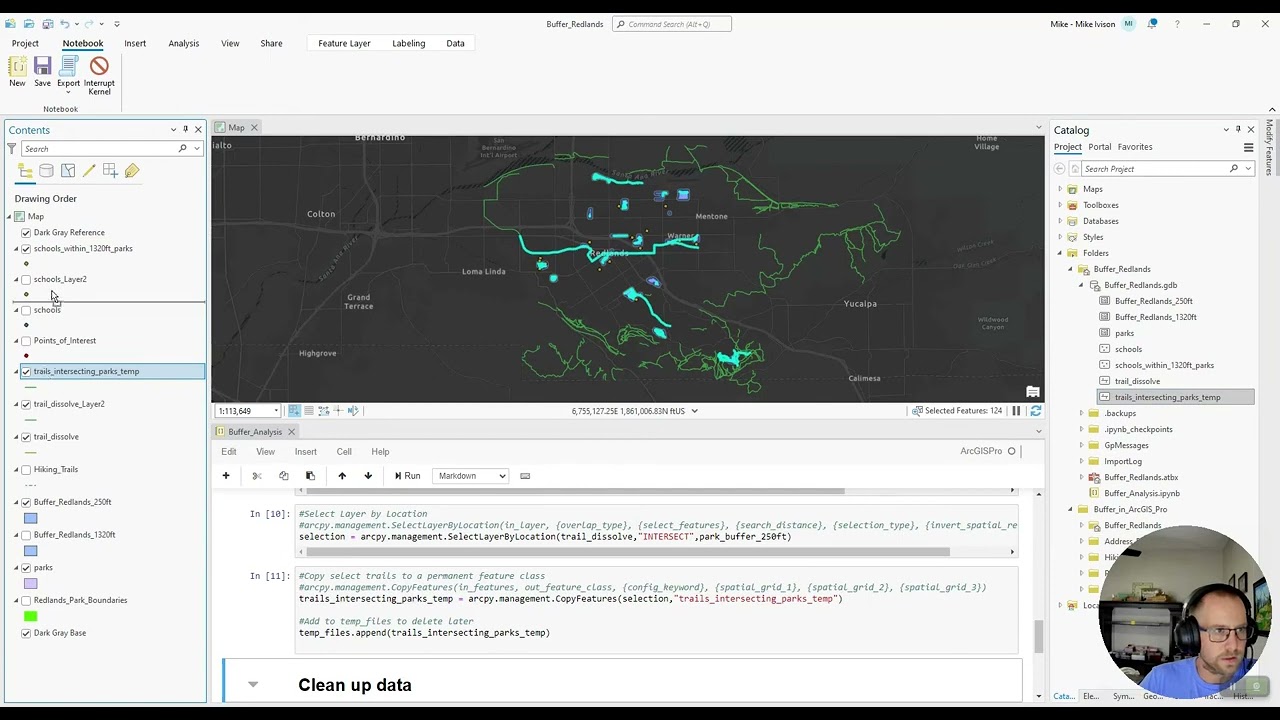Viewport: 1280px width, 720px height.
Task: Collapse the Folders node in Catalog
Action: tap(1060, 253)
